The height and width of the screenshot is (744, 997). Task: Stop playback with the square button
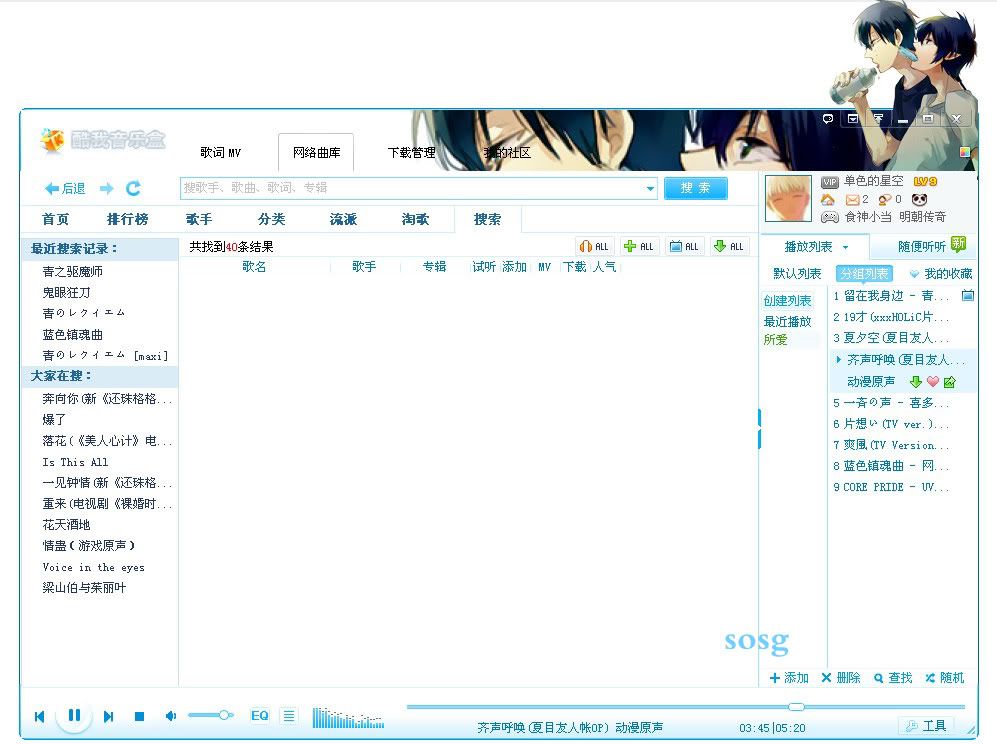(140, 716)
